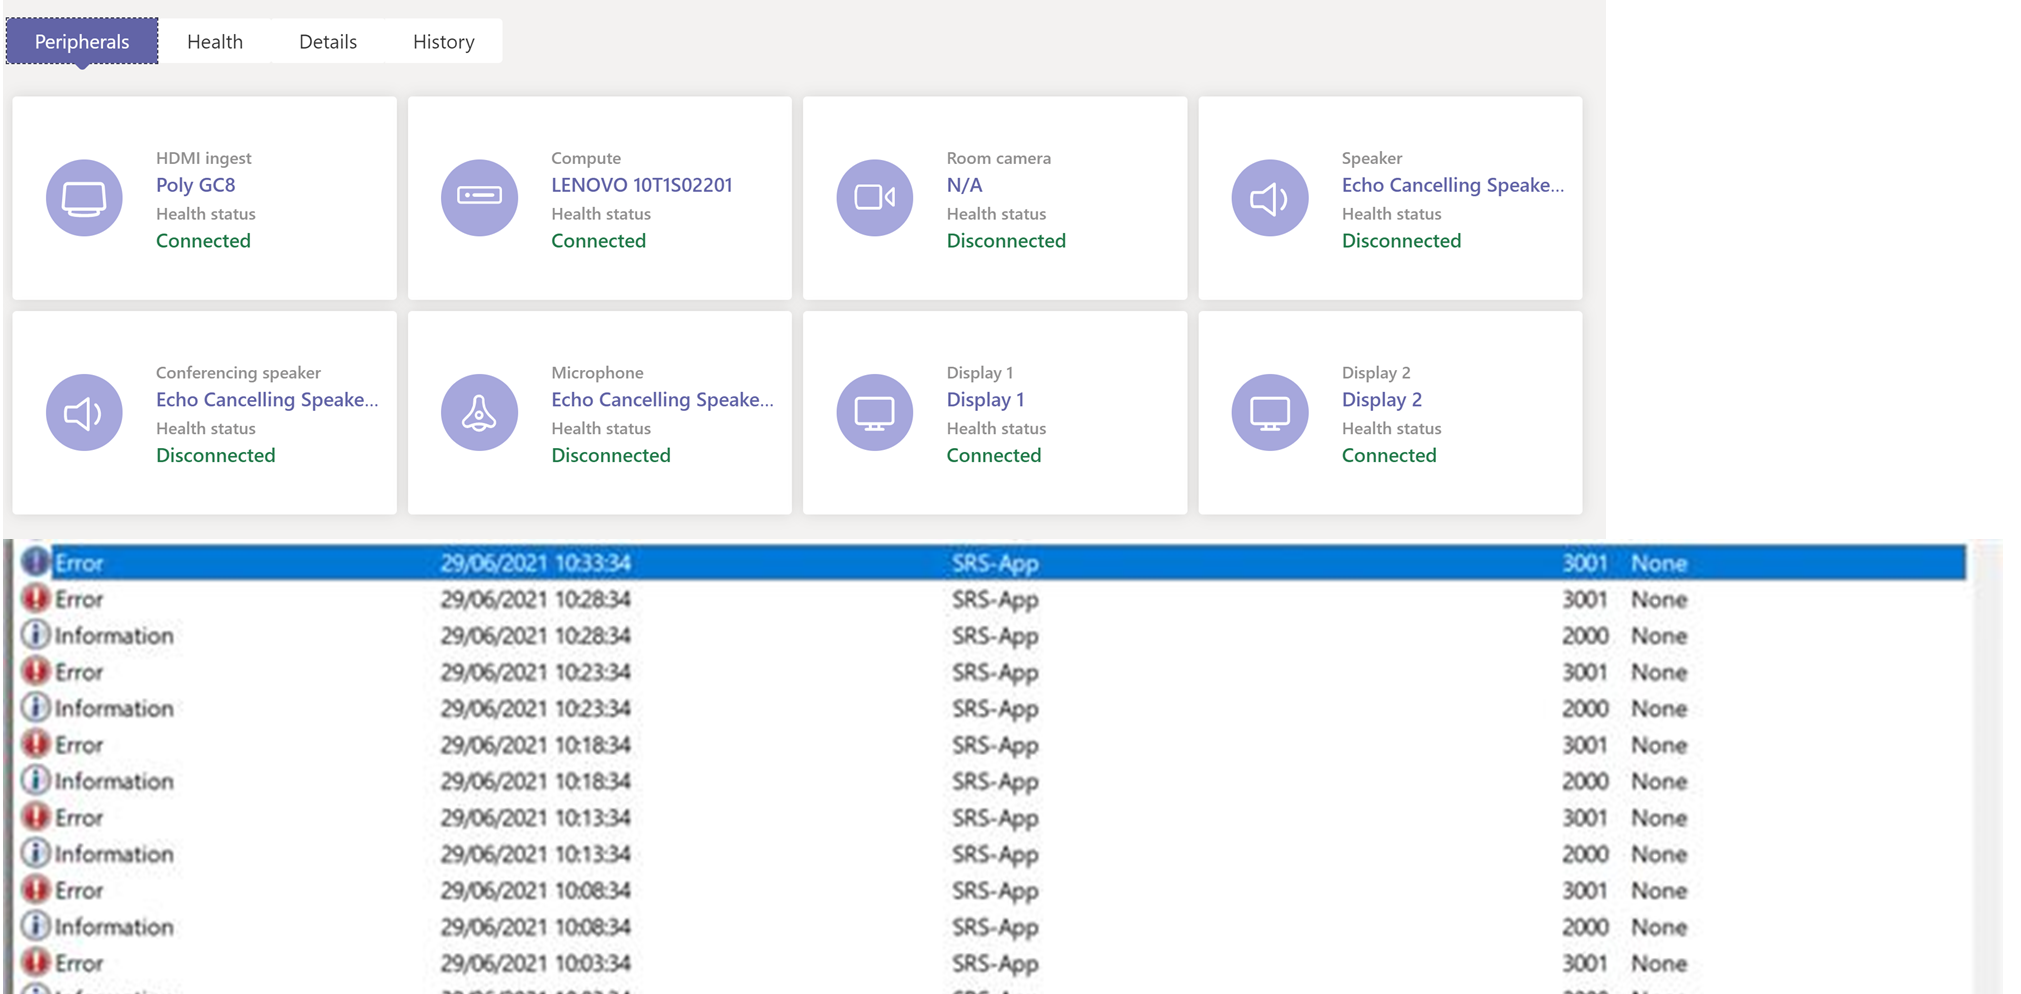Image resolution: width=2021 pixels, height=994 pixels.
Task: Click the Speaker card's speaker icon
Action: click(1270, 198)
